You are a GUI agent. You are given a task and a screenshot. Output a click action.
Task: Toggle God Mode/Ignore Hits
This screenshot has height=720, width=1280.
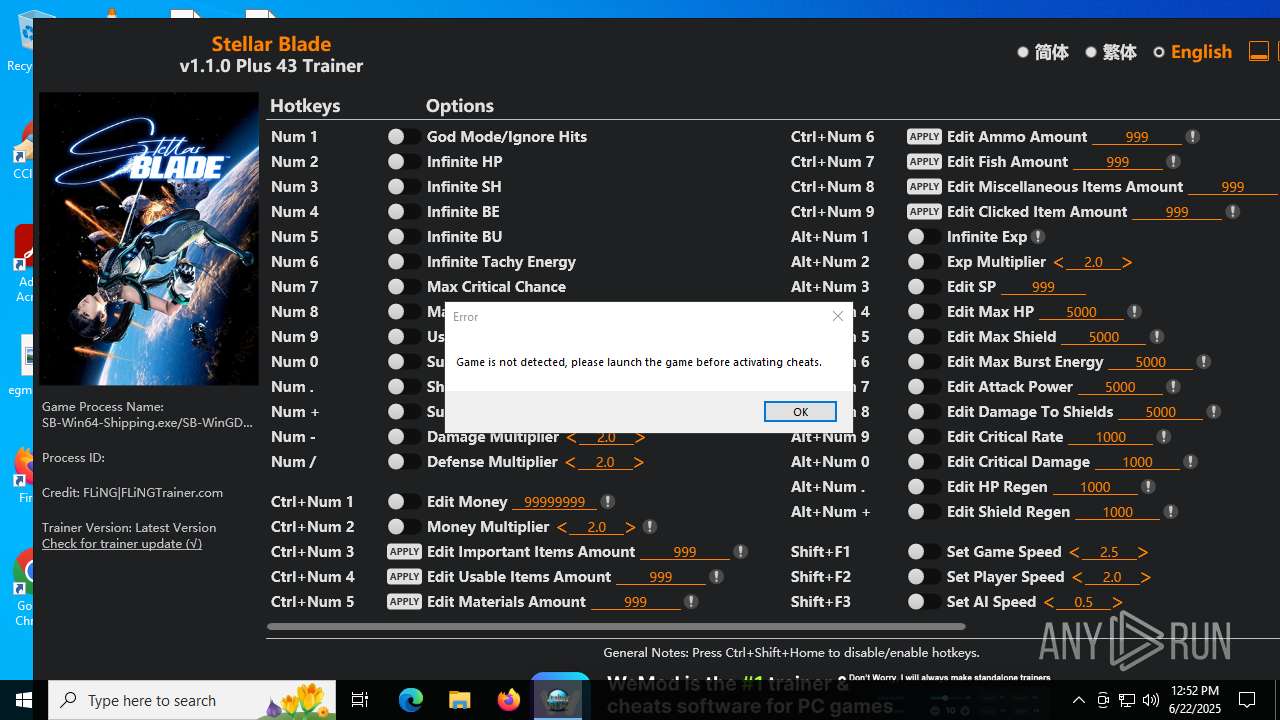click(403, 137)
